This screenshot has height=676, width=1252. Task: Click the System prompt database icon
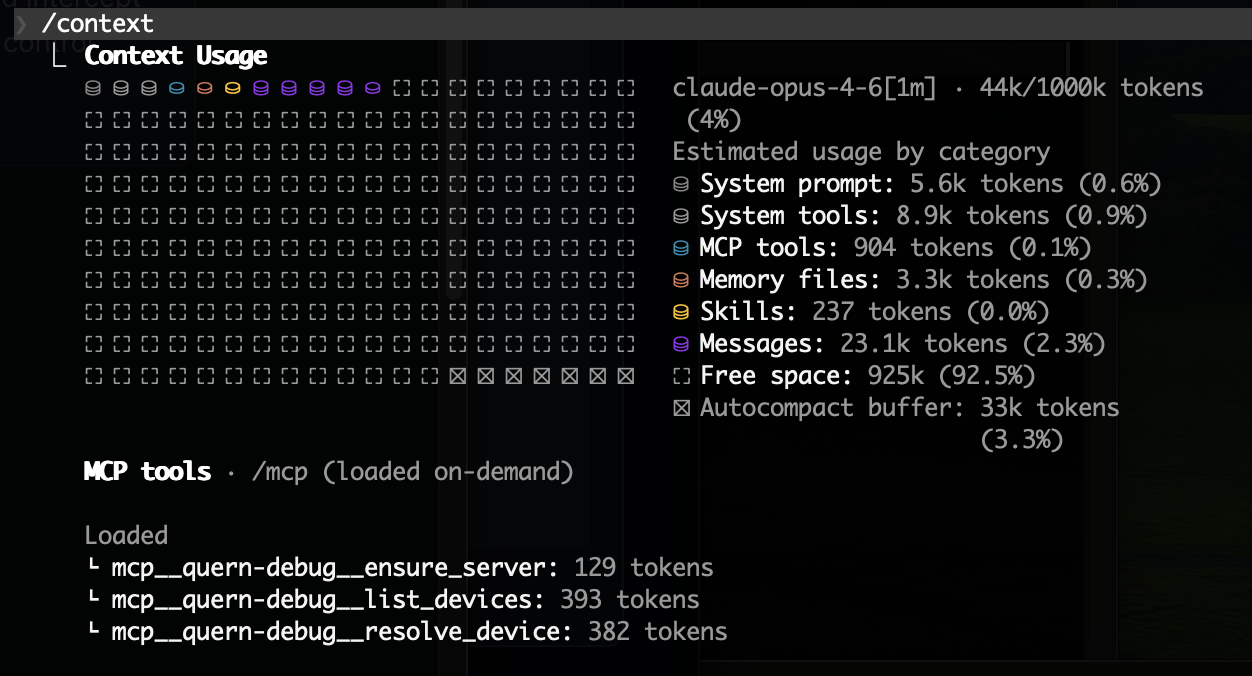682,183
